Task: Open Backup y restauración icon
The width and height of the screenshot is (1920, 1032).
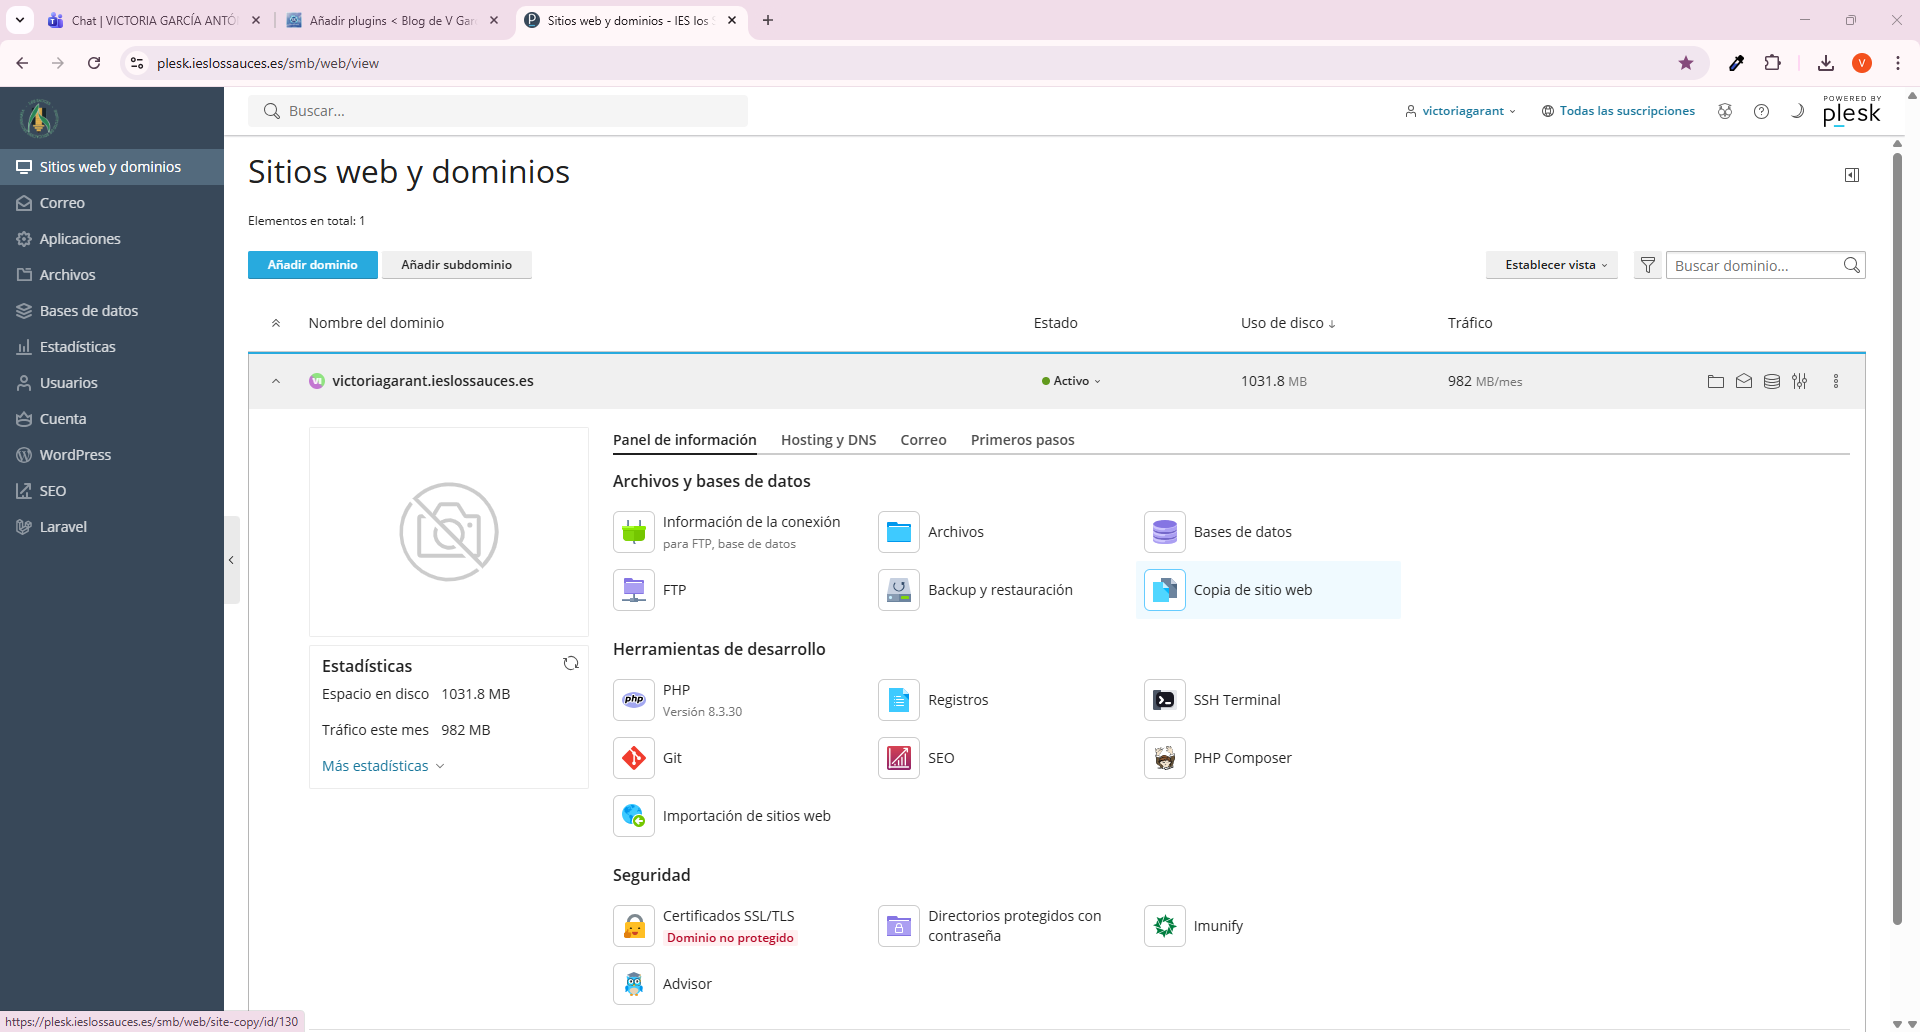Action: point(899,590)
